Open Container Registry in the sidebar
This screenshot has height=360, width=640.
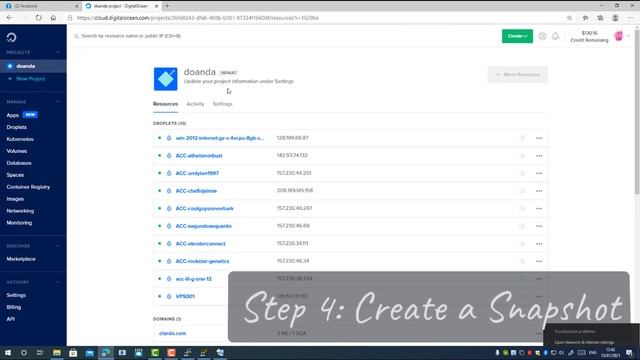[28, 187]
